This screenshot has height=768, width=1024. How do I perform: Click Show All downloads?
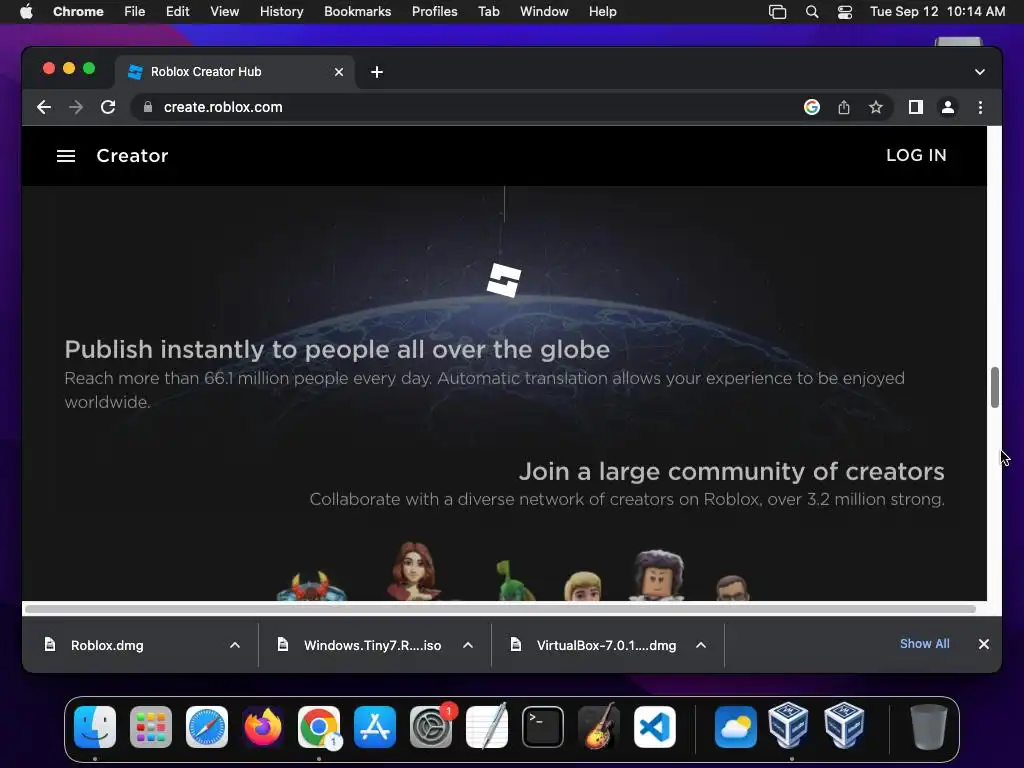point(924,644)
